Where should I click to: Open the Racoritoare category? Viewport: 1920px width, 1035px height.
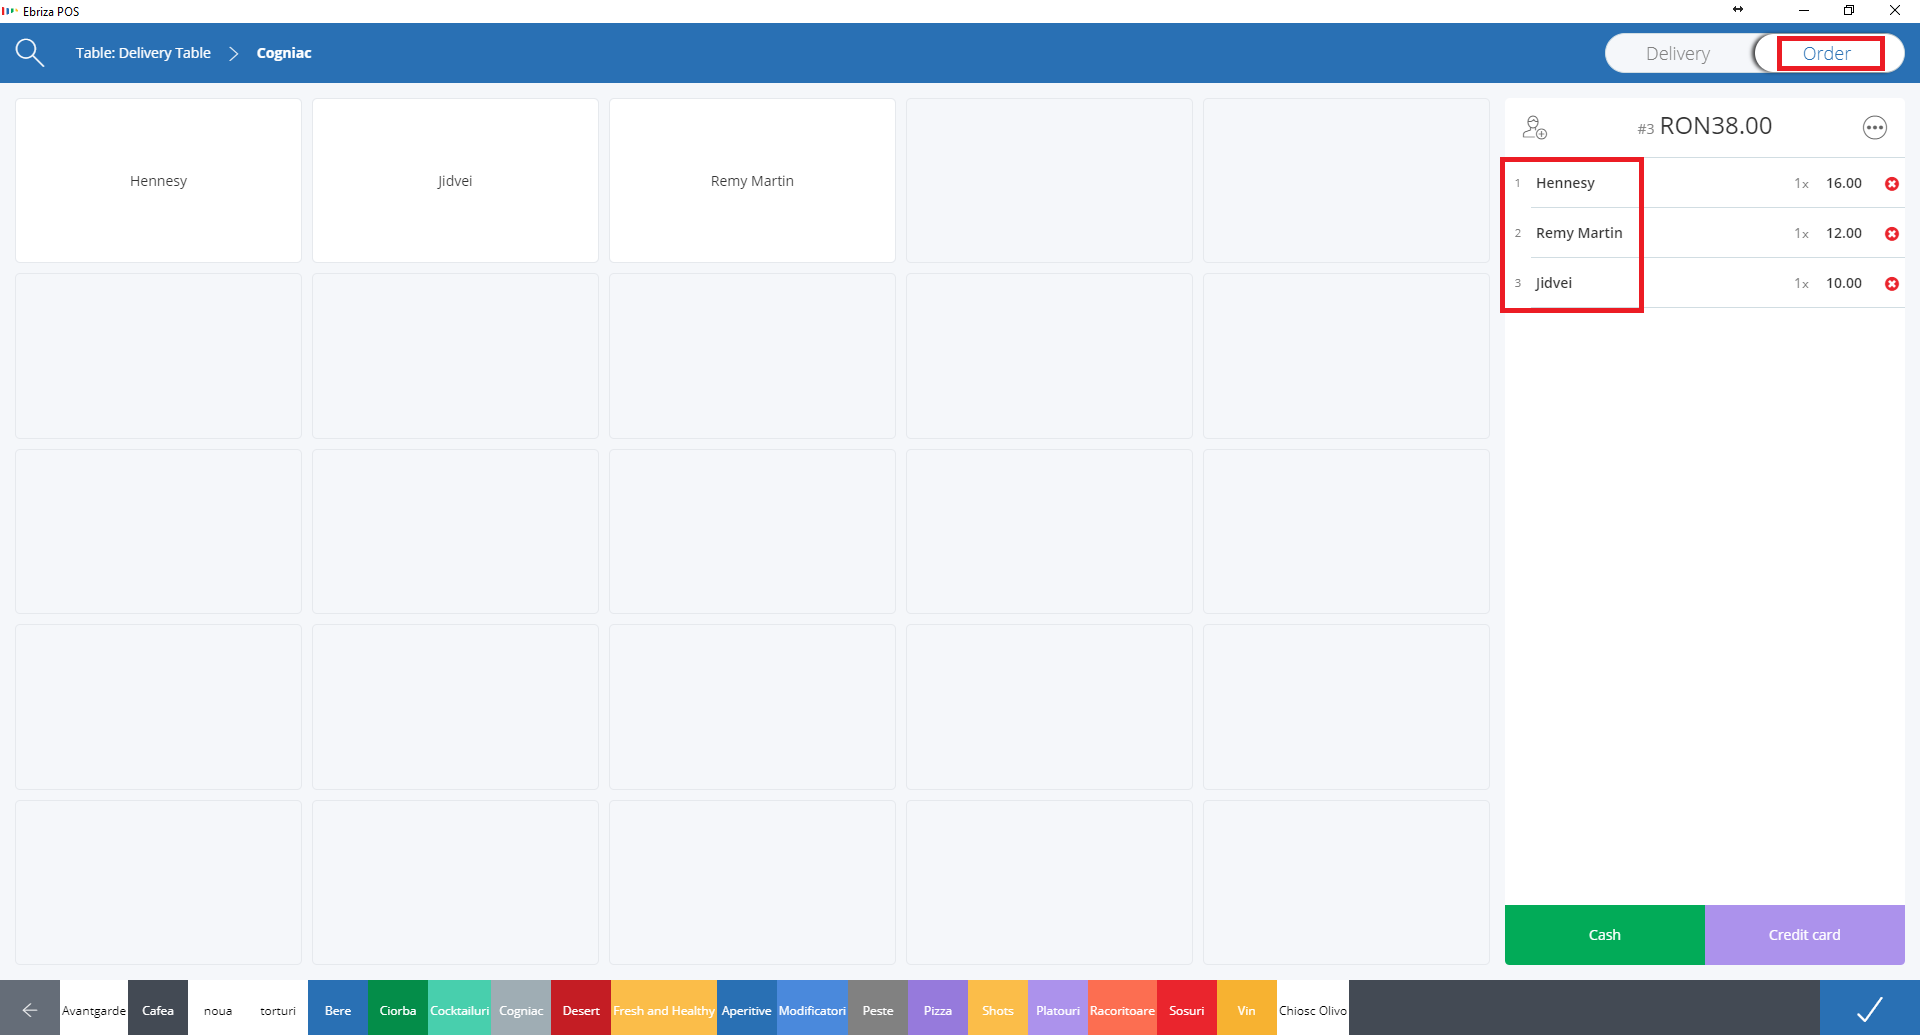point(1122,1010)
